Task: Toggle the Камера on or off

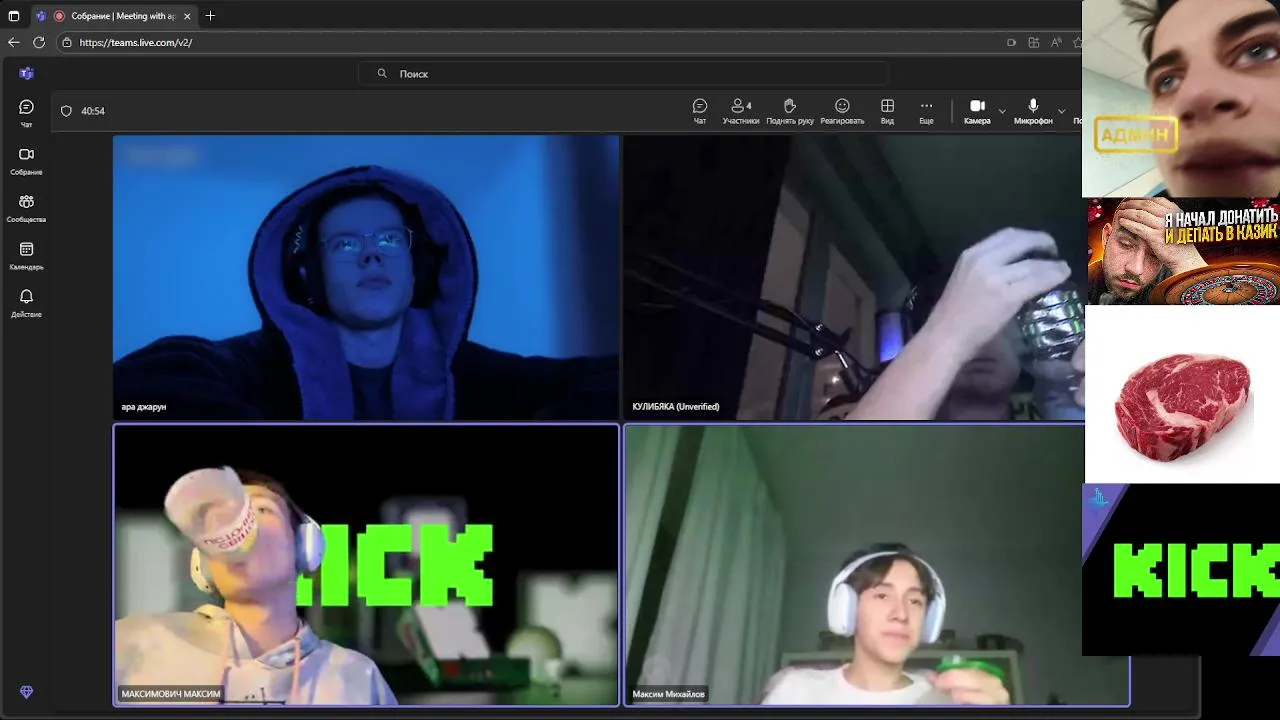Action: 977,111
